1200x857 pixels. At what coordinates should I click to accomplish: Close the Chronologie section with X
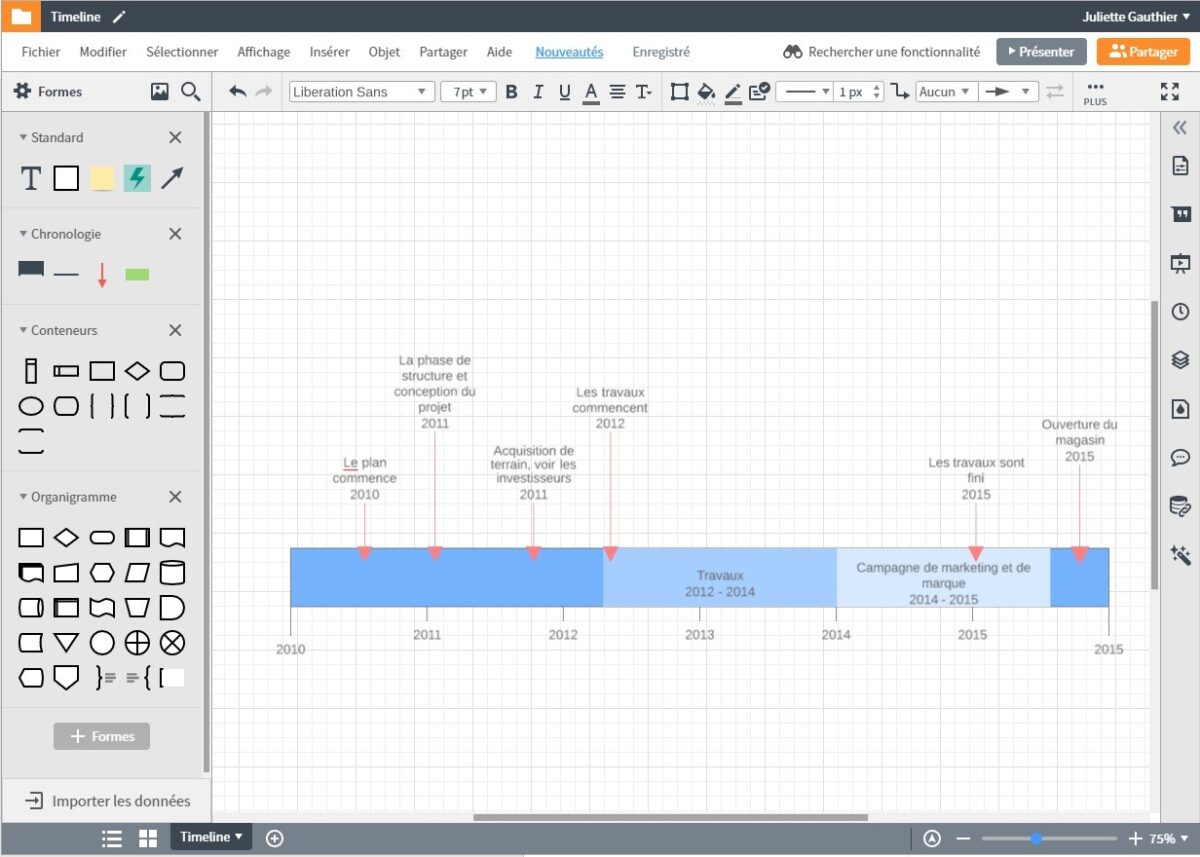point(175,234)
